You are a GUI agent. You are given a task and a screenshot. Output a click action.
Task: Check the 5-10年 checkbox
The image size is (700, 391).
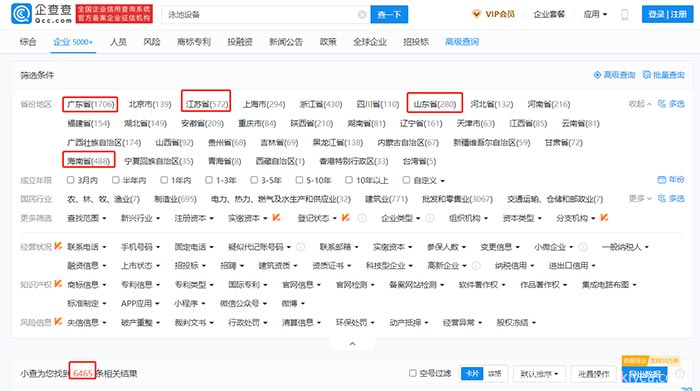pyautogui.click(x=299, y=180)
